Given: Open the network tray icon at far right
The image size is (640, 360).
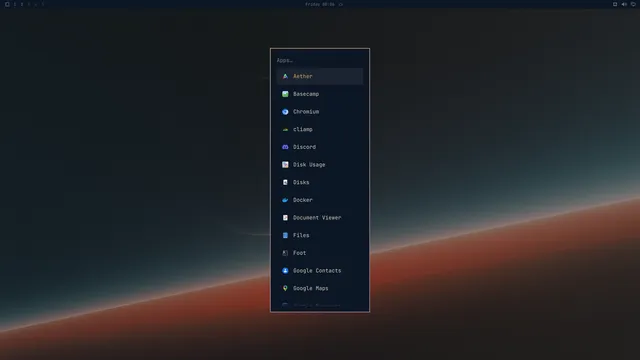Looking at the screenshot, I should (x=633, y=4).
